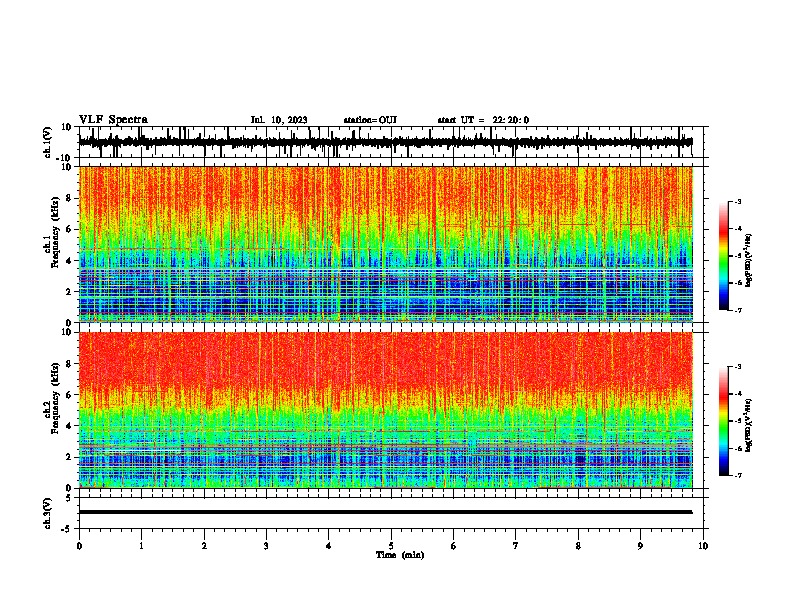792x612 pixels.
Task: Click the '1' tick on the time axis
Action: (x=141, y=546)
